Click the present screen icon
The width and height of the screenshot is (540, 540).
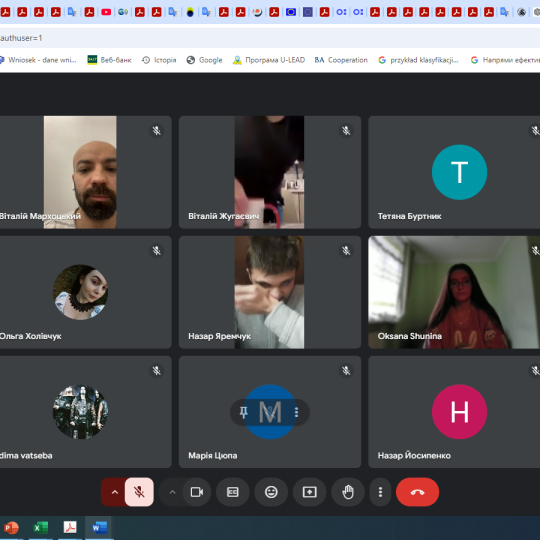coord(309,492)
